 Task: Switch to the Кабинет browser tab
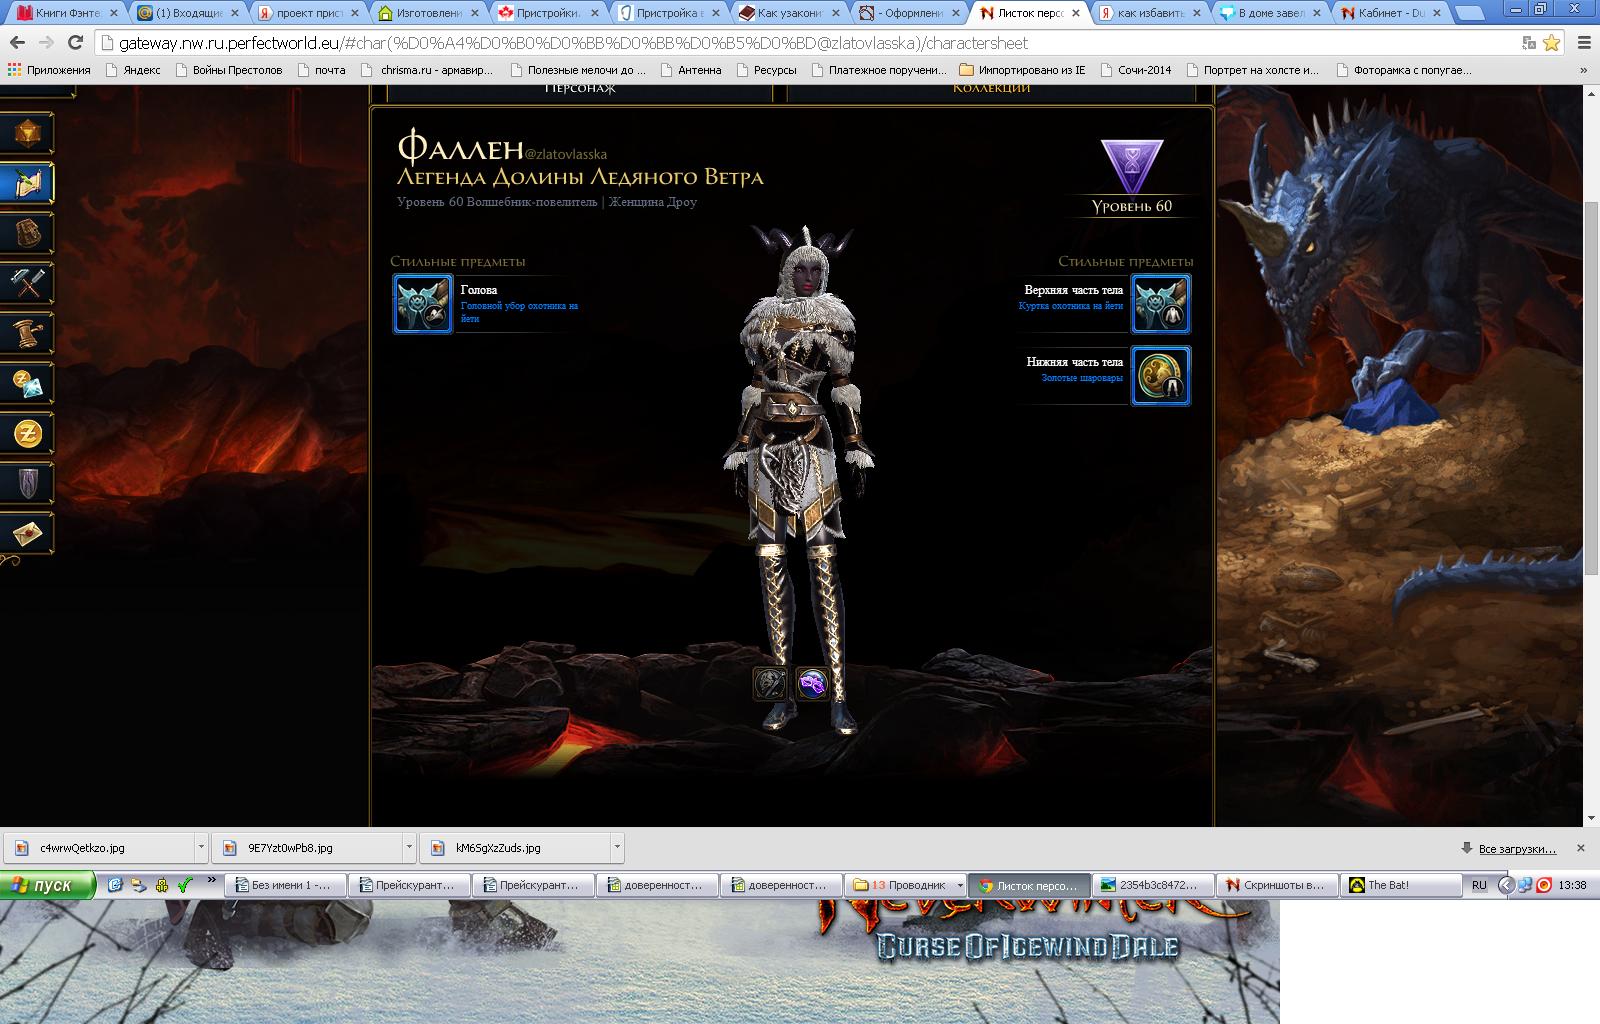(x=1390, y=14)
